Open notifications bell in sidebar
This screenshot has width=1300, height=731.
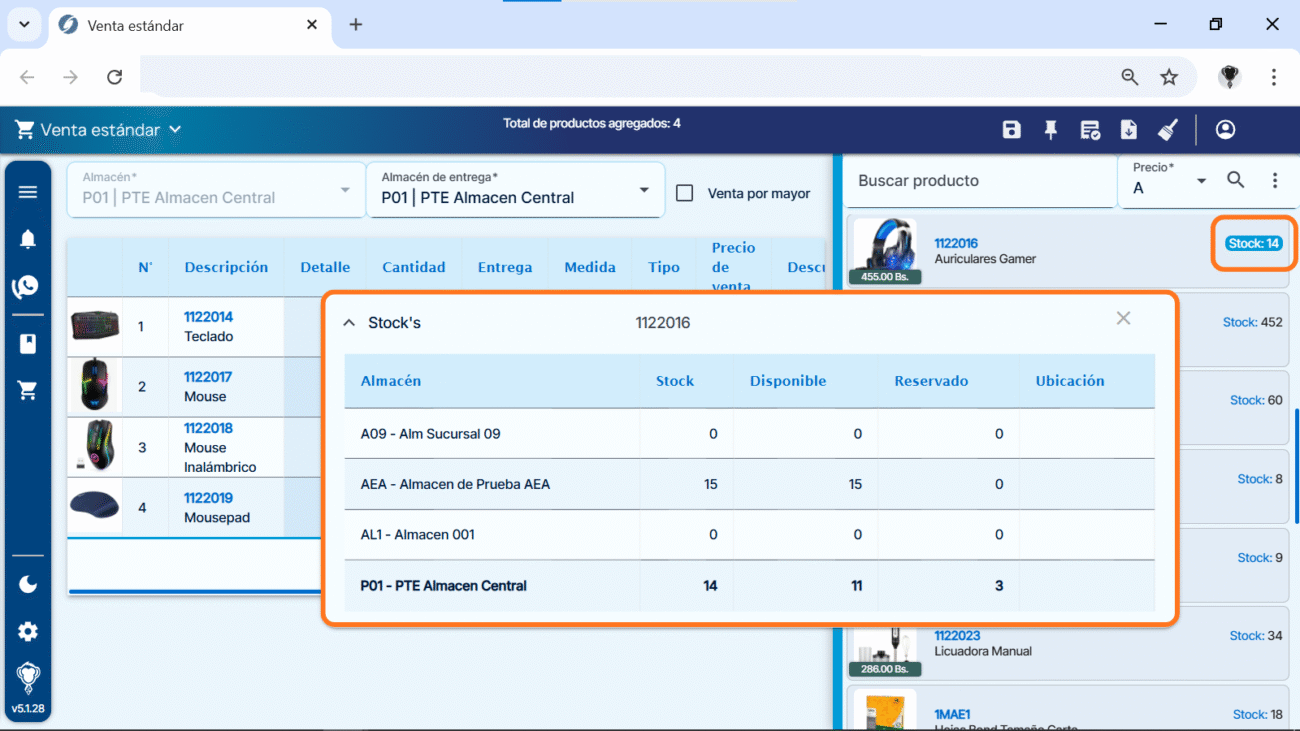[x=28, y=239]
